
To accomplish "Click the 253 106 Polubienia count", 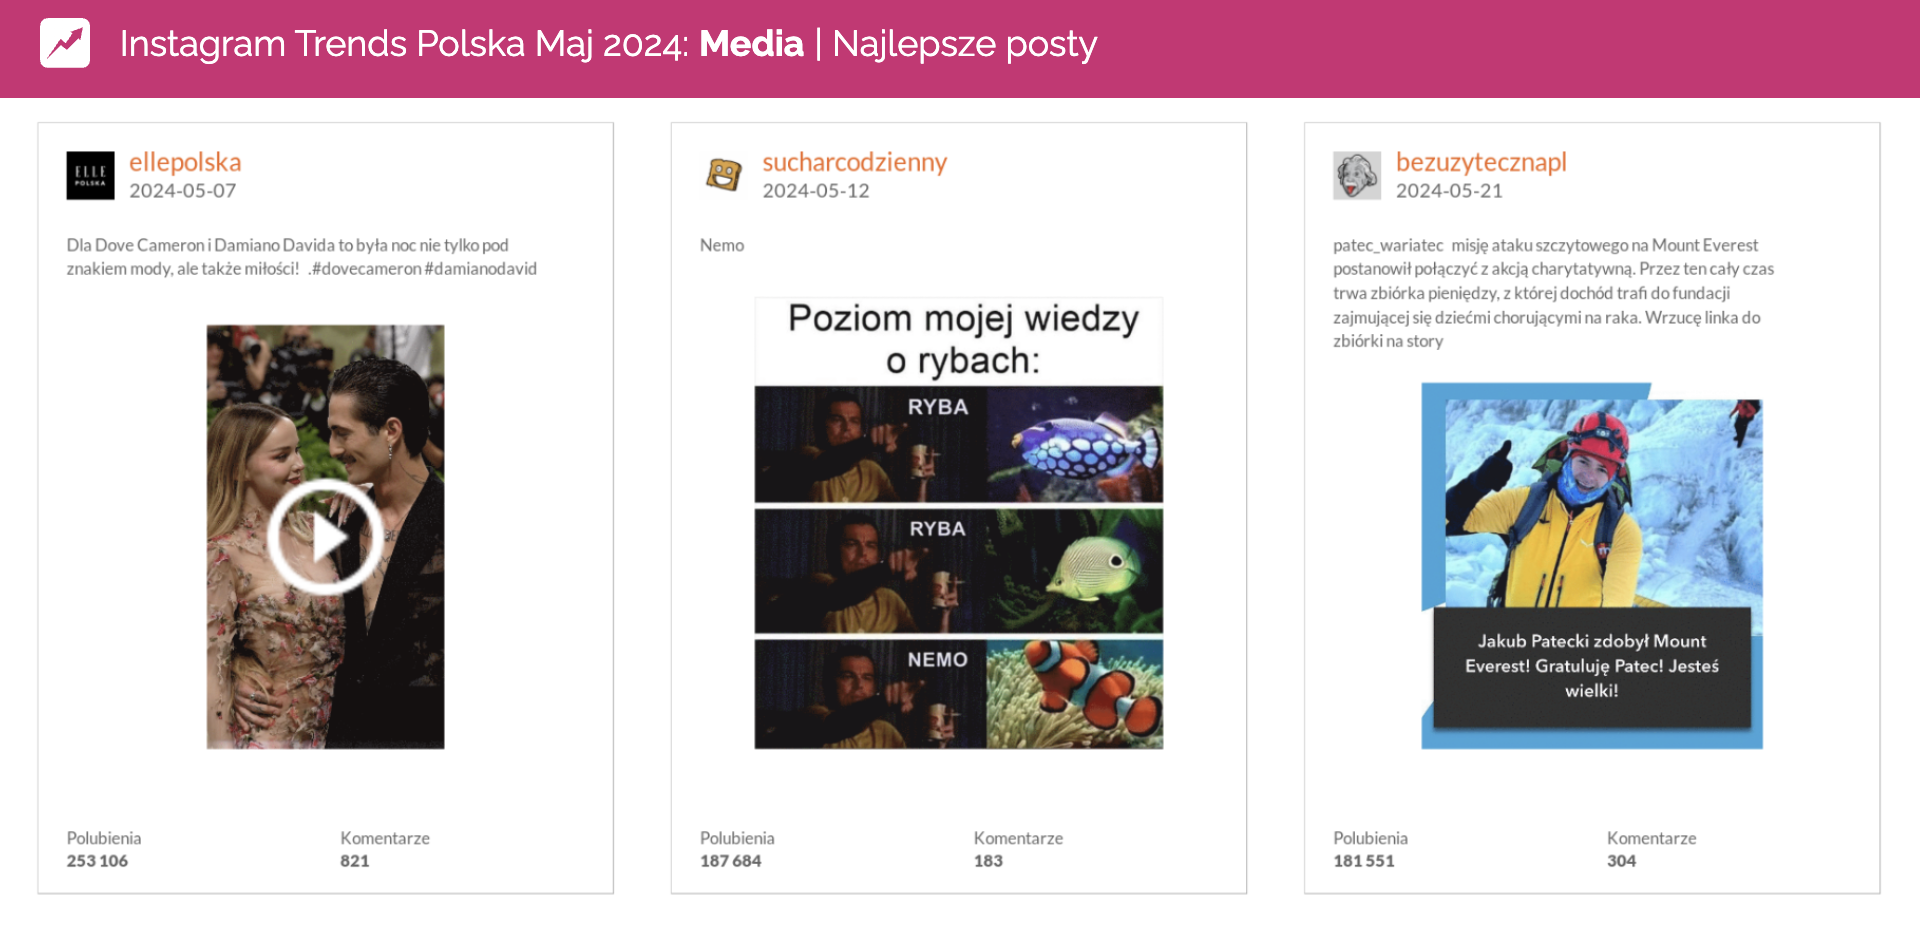I will [96, 860].
